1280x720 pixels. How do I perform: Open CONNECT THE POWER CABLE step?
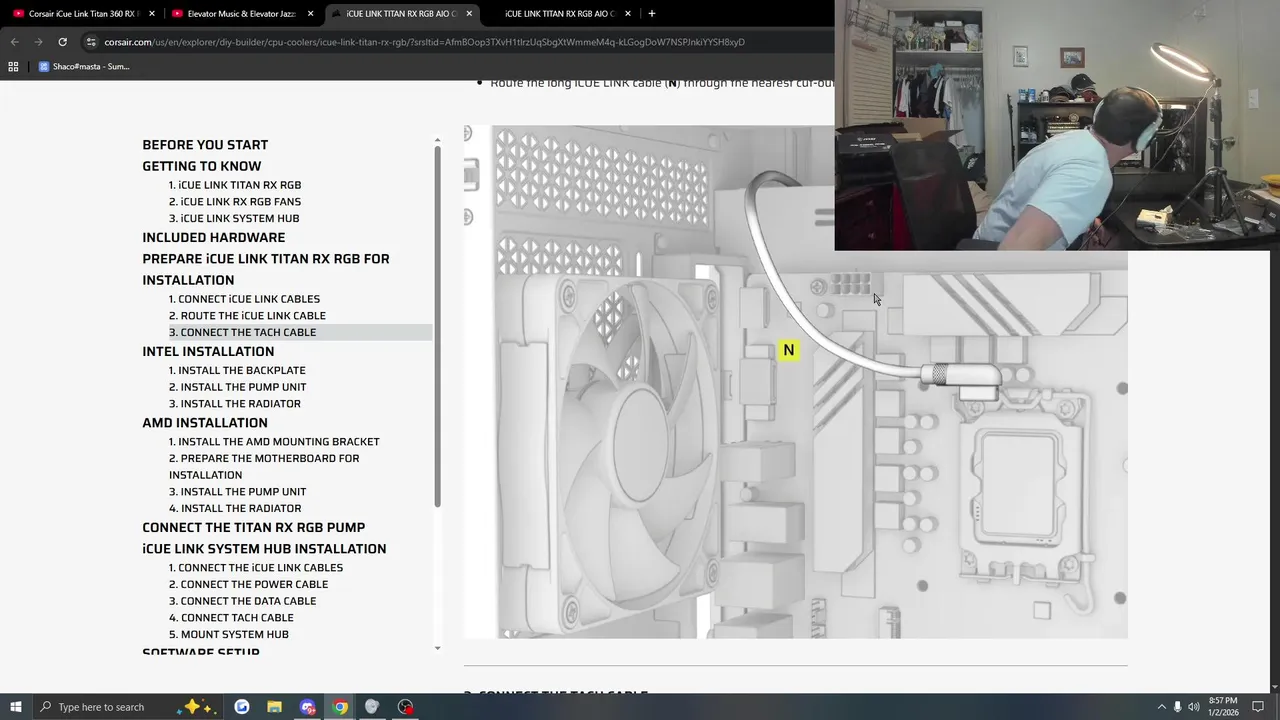(248, 584)
